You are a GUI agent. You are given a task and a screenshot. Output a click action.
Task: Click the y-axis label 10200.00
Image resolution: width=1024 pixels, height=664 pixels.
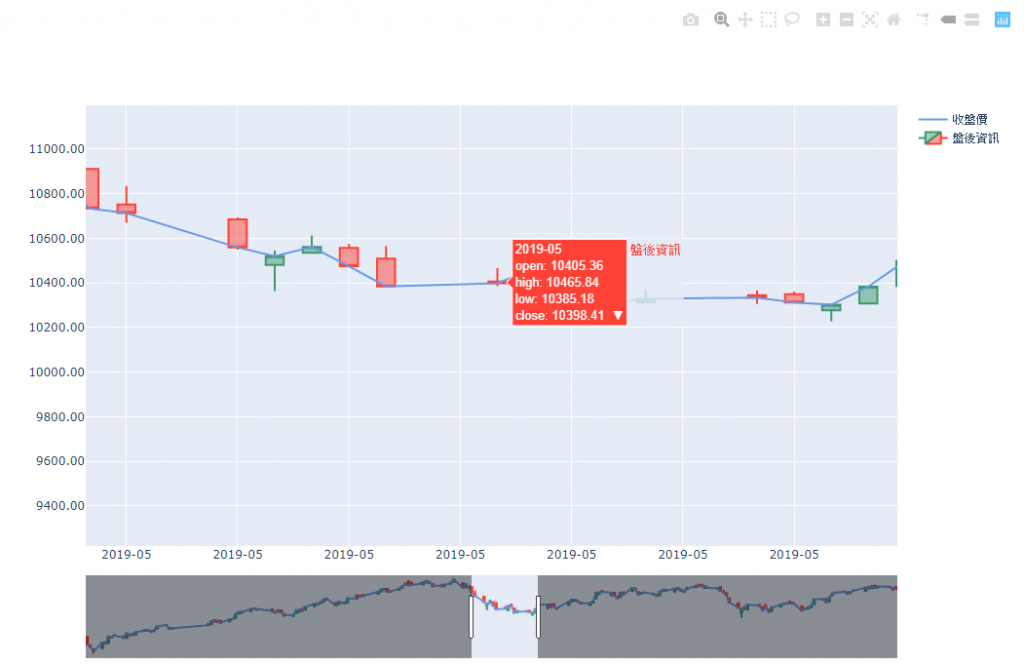[57, 327]
